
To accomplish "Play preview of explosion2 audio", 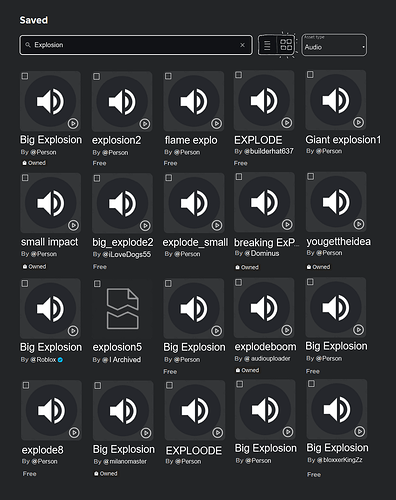I will coord(144,124).
